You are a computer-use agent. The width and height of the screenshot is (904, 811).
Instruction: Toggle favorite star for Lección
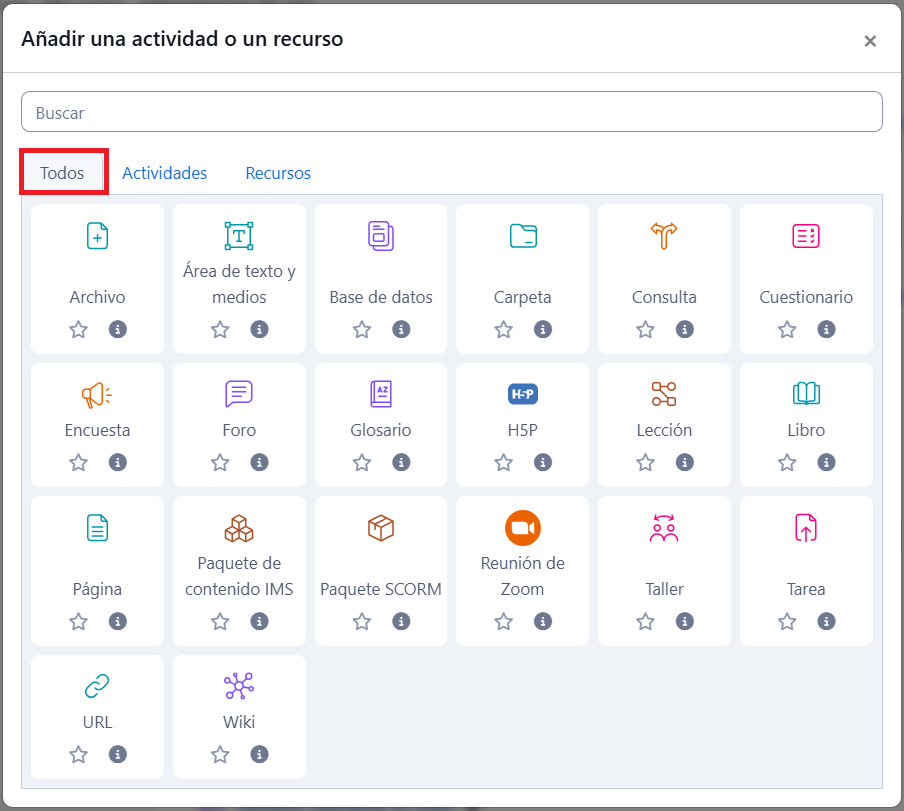[646, 462]
